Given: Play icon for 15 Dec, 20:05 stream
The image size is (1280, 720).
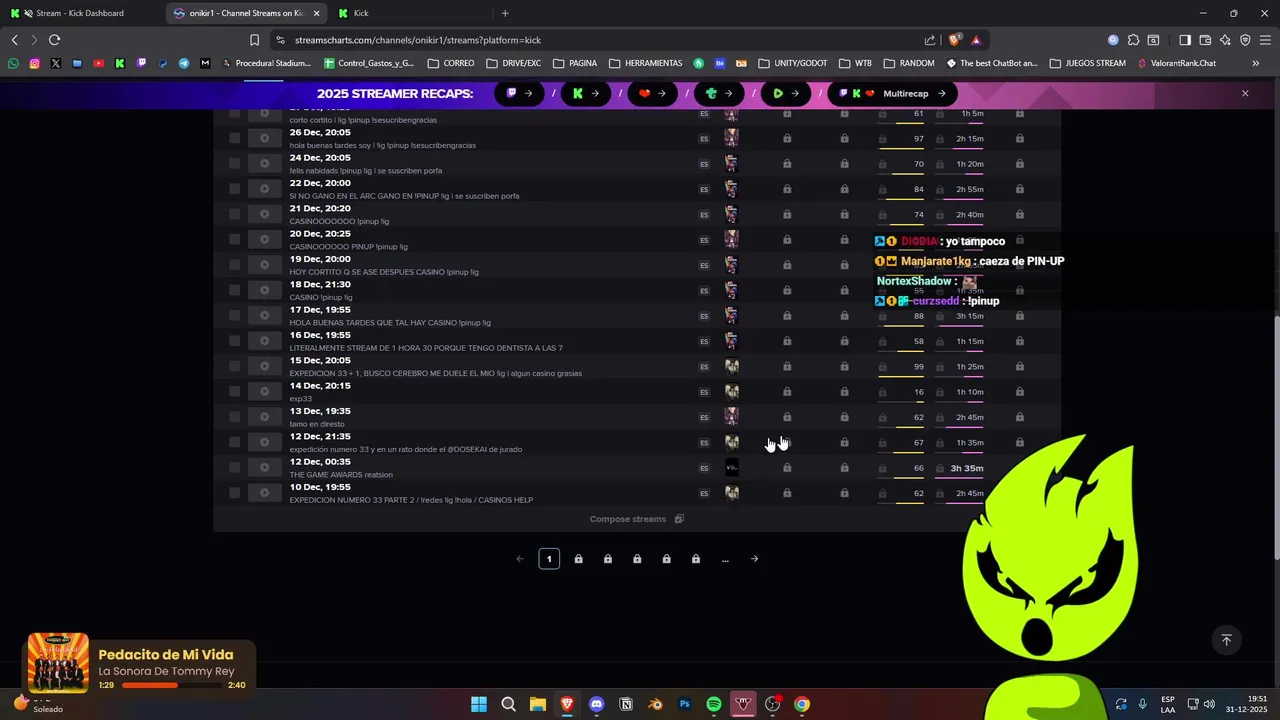Looking at the screenshot, I should pyautogui.click(x=264, y=366).
